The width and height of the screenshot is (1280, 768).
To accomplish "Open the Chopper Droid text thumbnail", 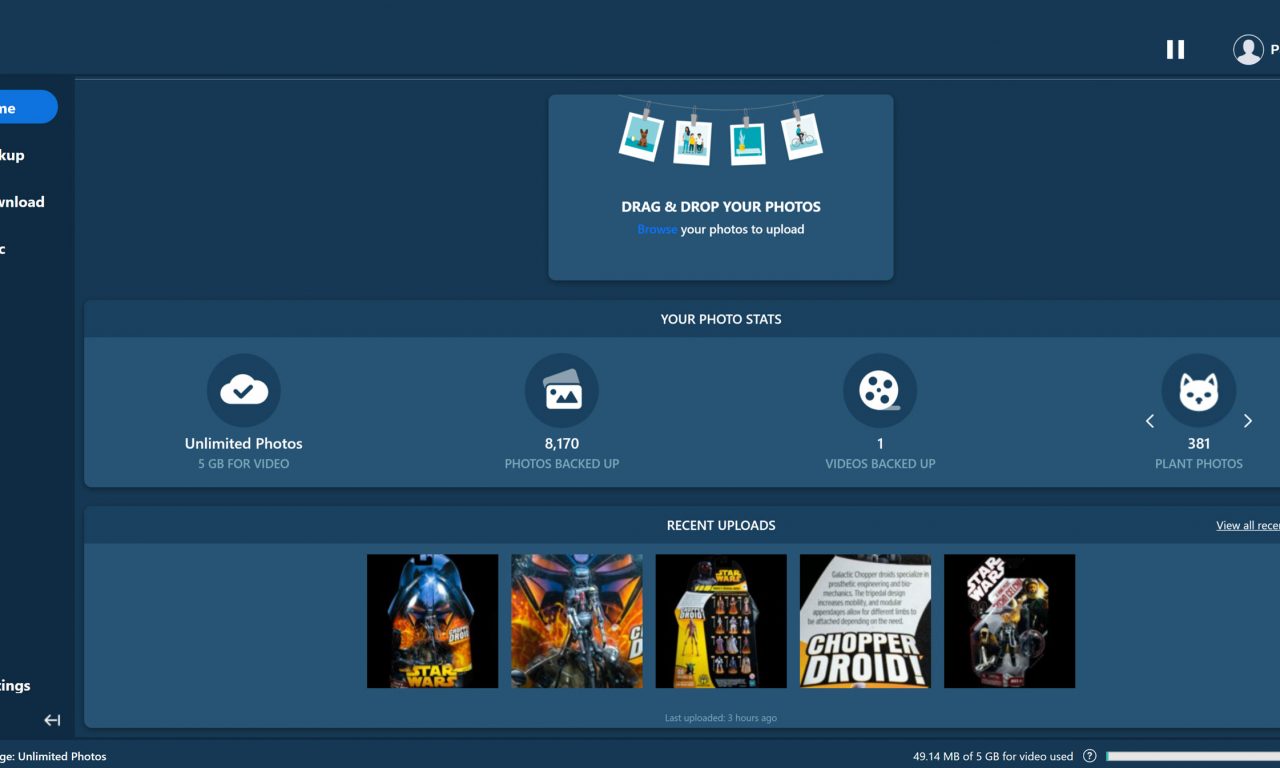I will click(x=865, y=621).
